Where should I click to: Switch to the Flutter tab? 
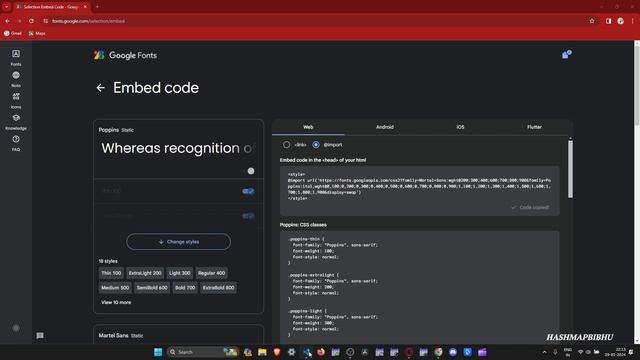click(x=534, y=127)
